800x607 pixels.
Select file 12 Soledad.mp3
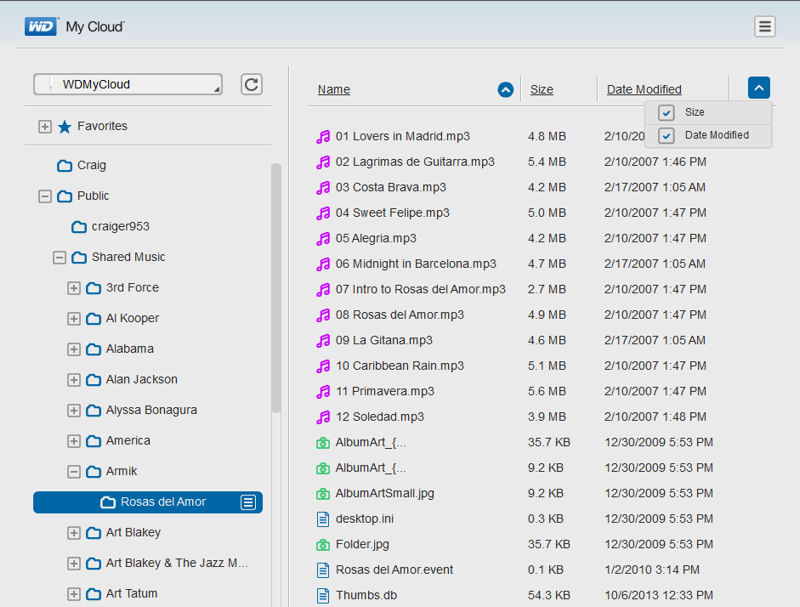(380, 417)
